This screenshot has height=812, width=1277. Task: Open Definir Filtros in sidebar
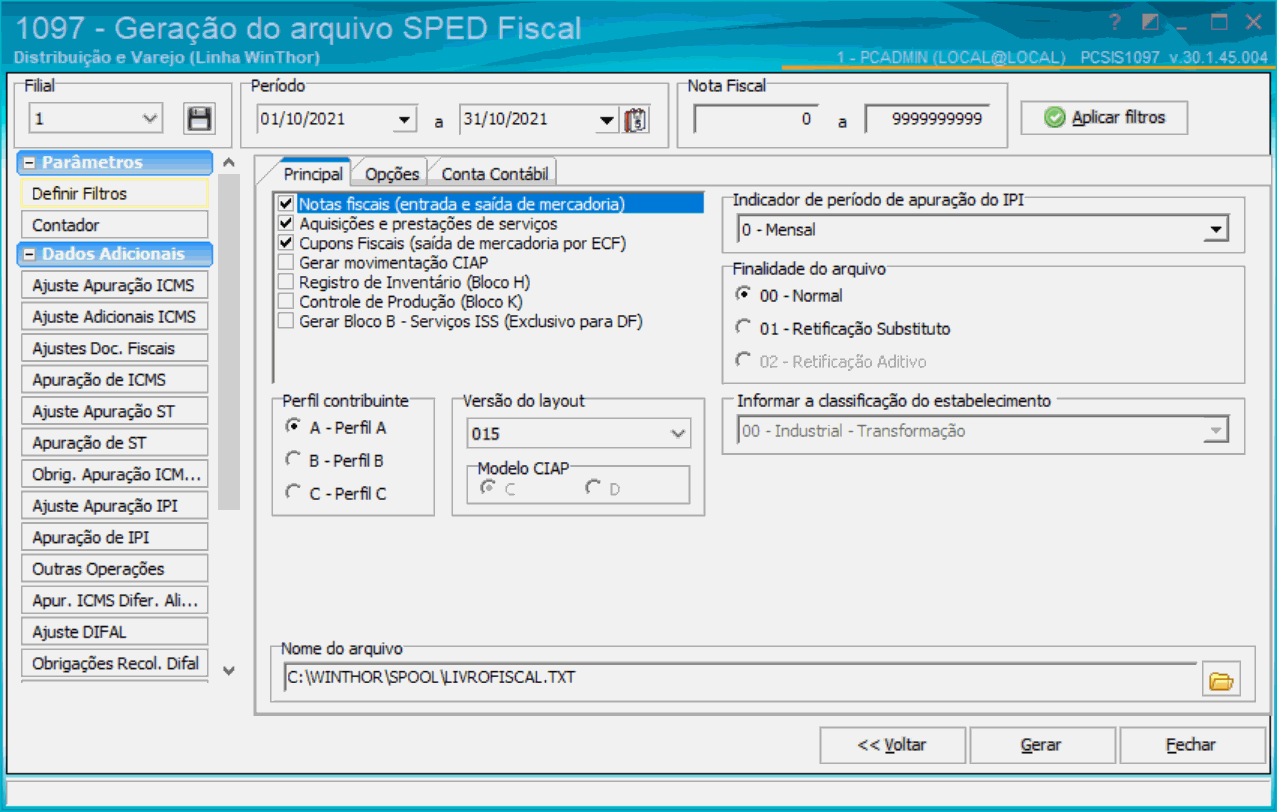pyautogui.click(x=114, y=193)
